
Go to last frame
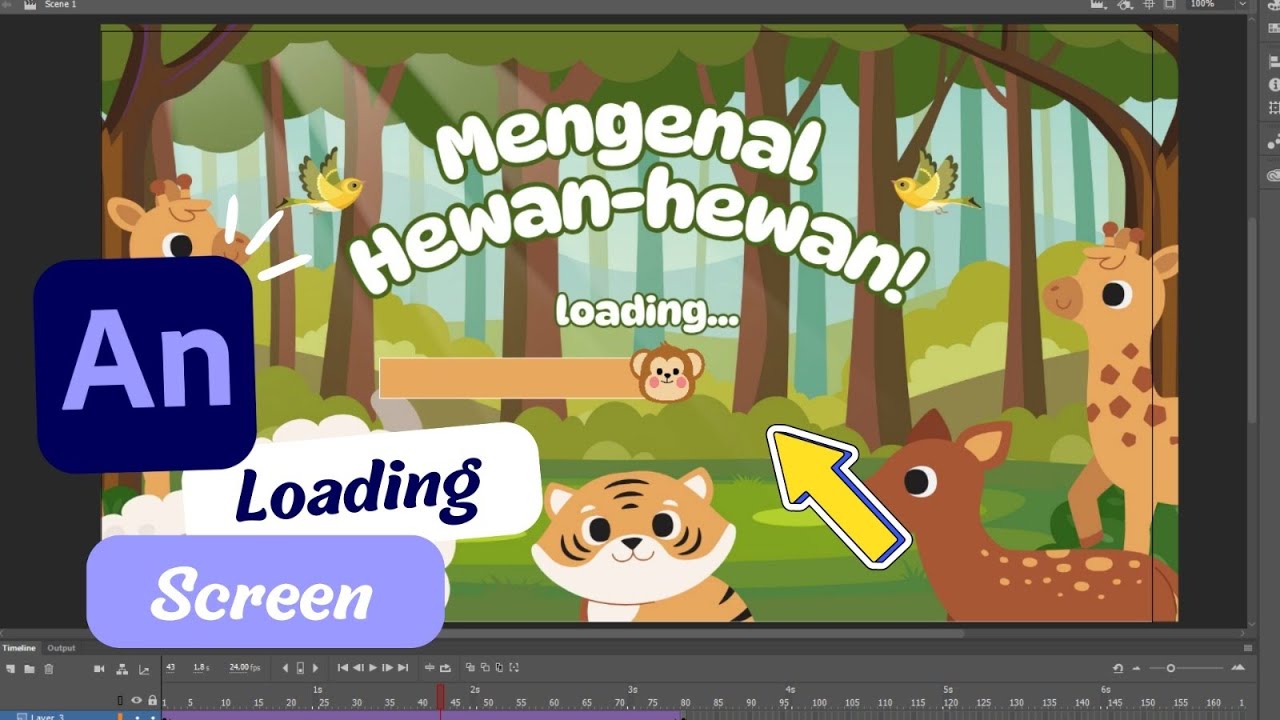point(403,668)
